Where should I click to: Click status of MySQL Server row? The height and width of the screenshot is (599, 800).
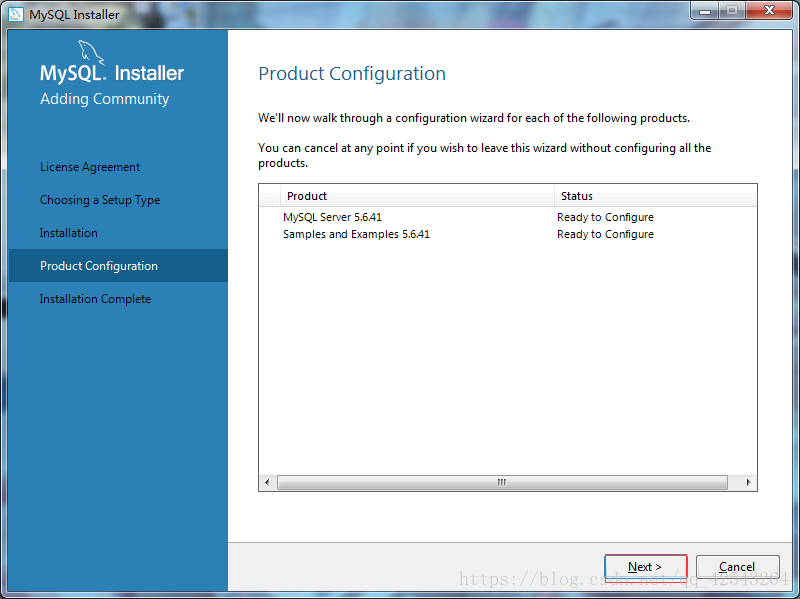tap(605, 217)
